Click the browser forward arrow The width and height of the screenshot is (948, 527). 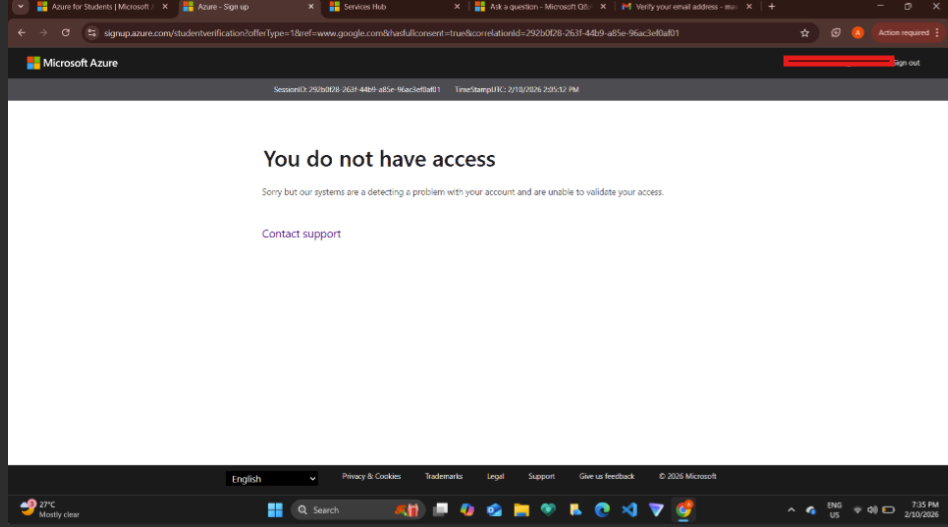(44, 33)
